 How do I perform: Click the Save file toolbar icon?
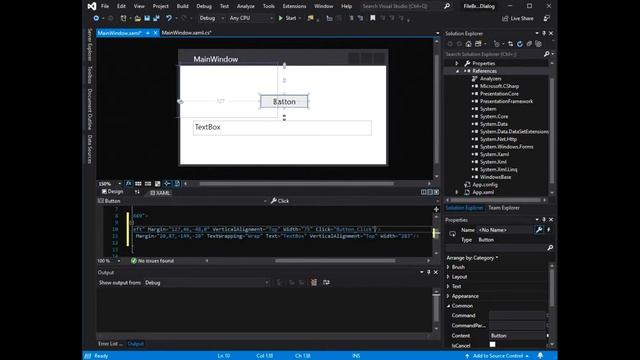point(147,18)
